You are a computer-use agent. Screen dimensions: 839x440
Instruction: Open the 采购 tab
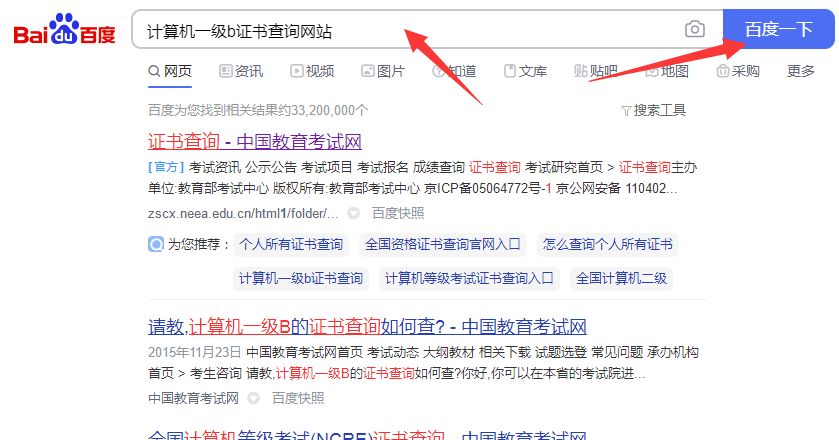pyautogui.click(x=738, y=71)
